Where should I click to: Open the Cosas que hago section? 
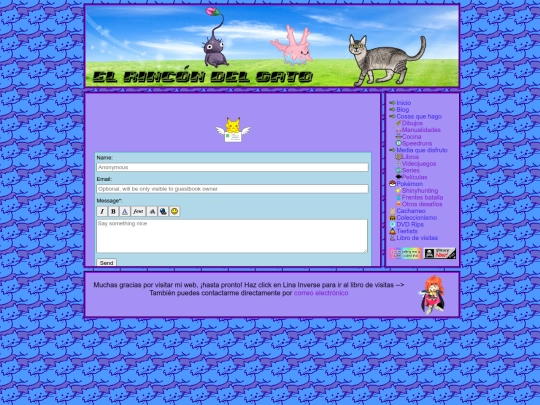point(419,116)
